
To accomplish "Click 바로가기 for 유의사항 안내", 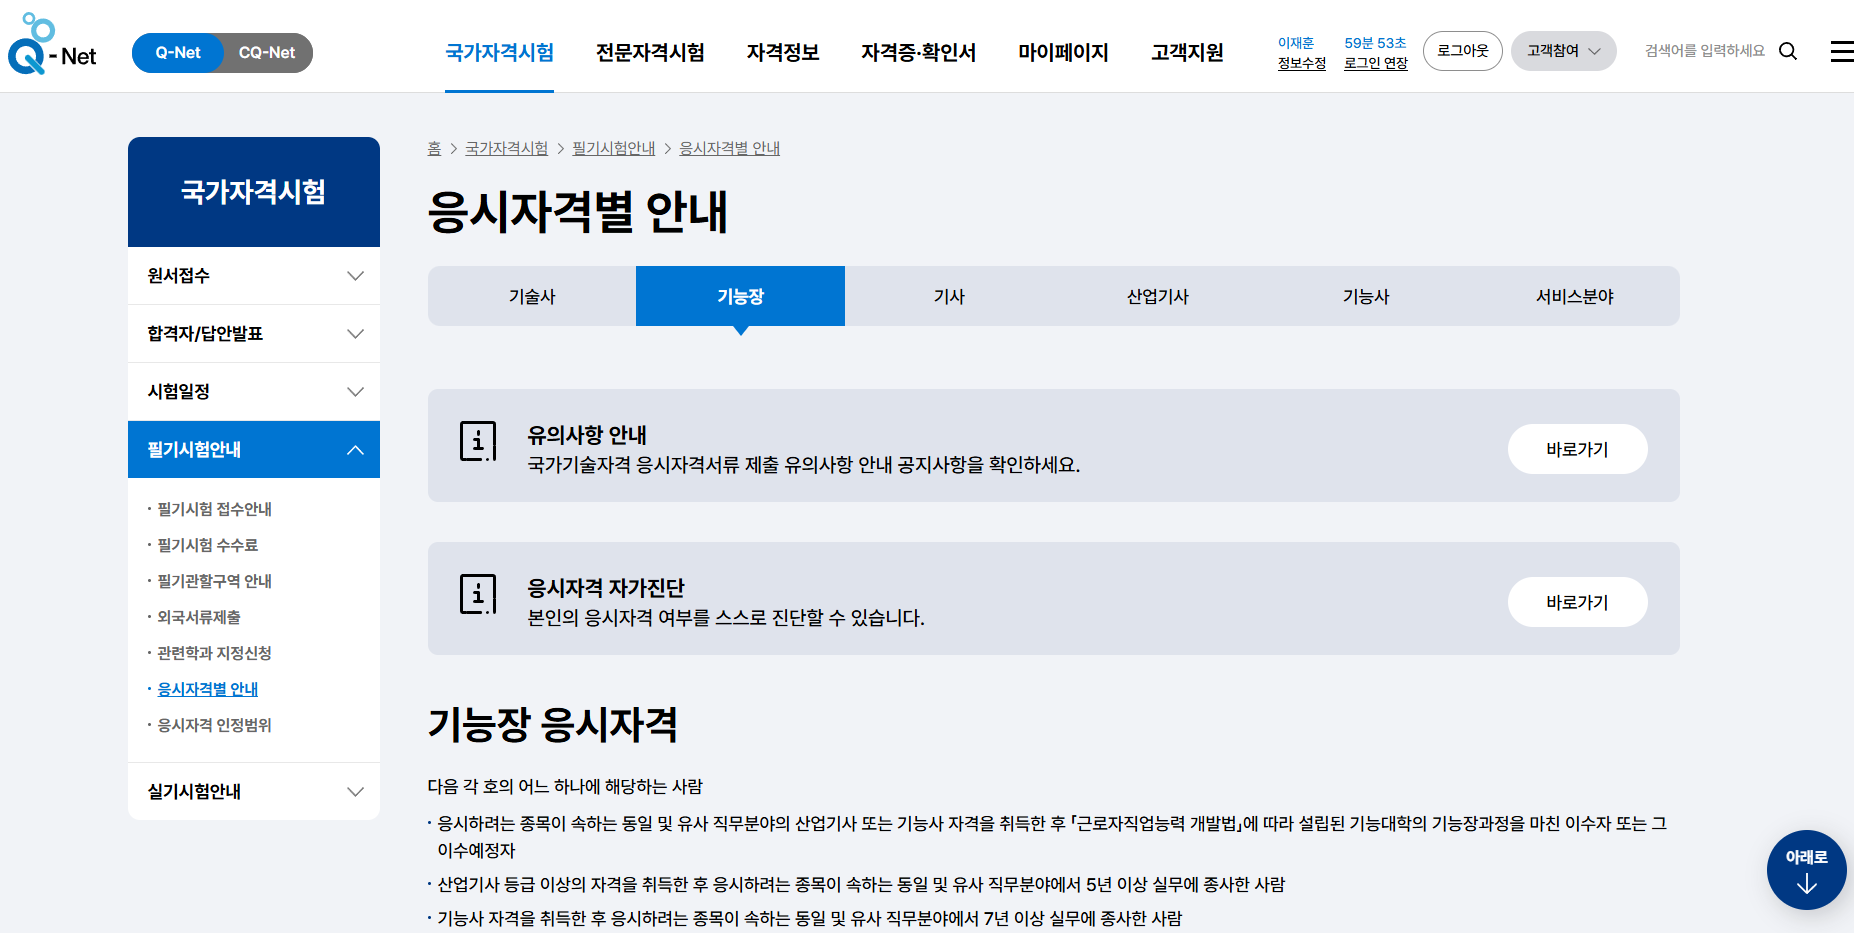I will (1577, 449).
